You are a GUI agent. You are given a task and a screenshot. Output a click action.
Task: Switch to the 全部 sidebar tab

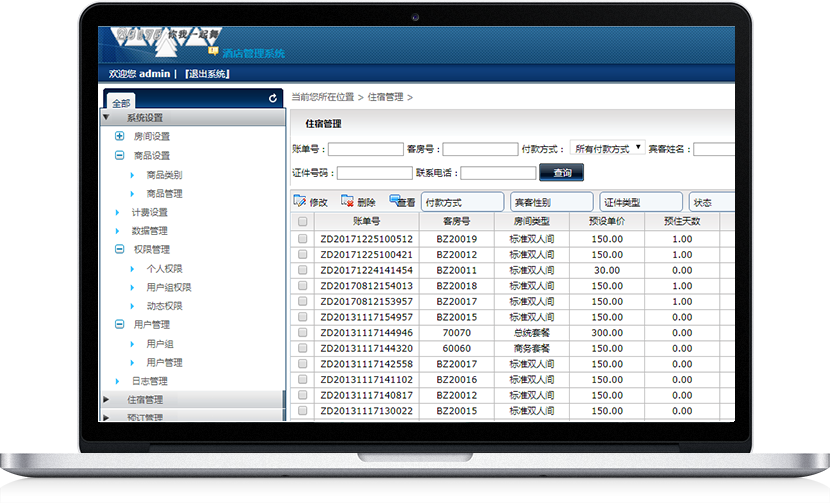(x=120, y=102)
